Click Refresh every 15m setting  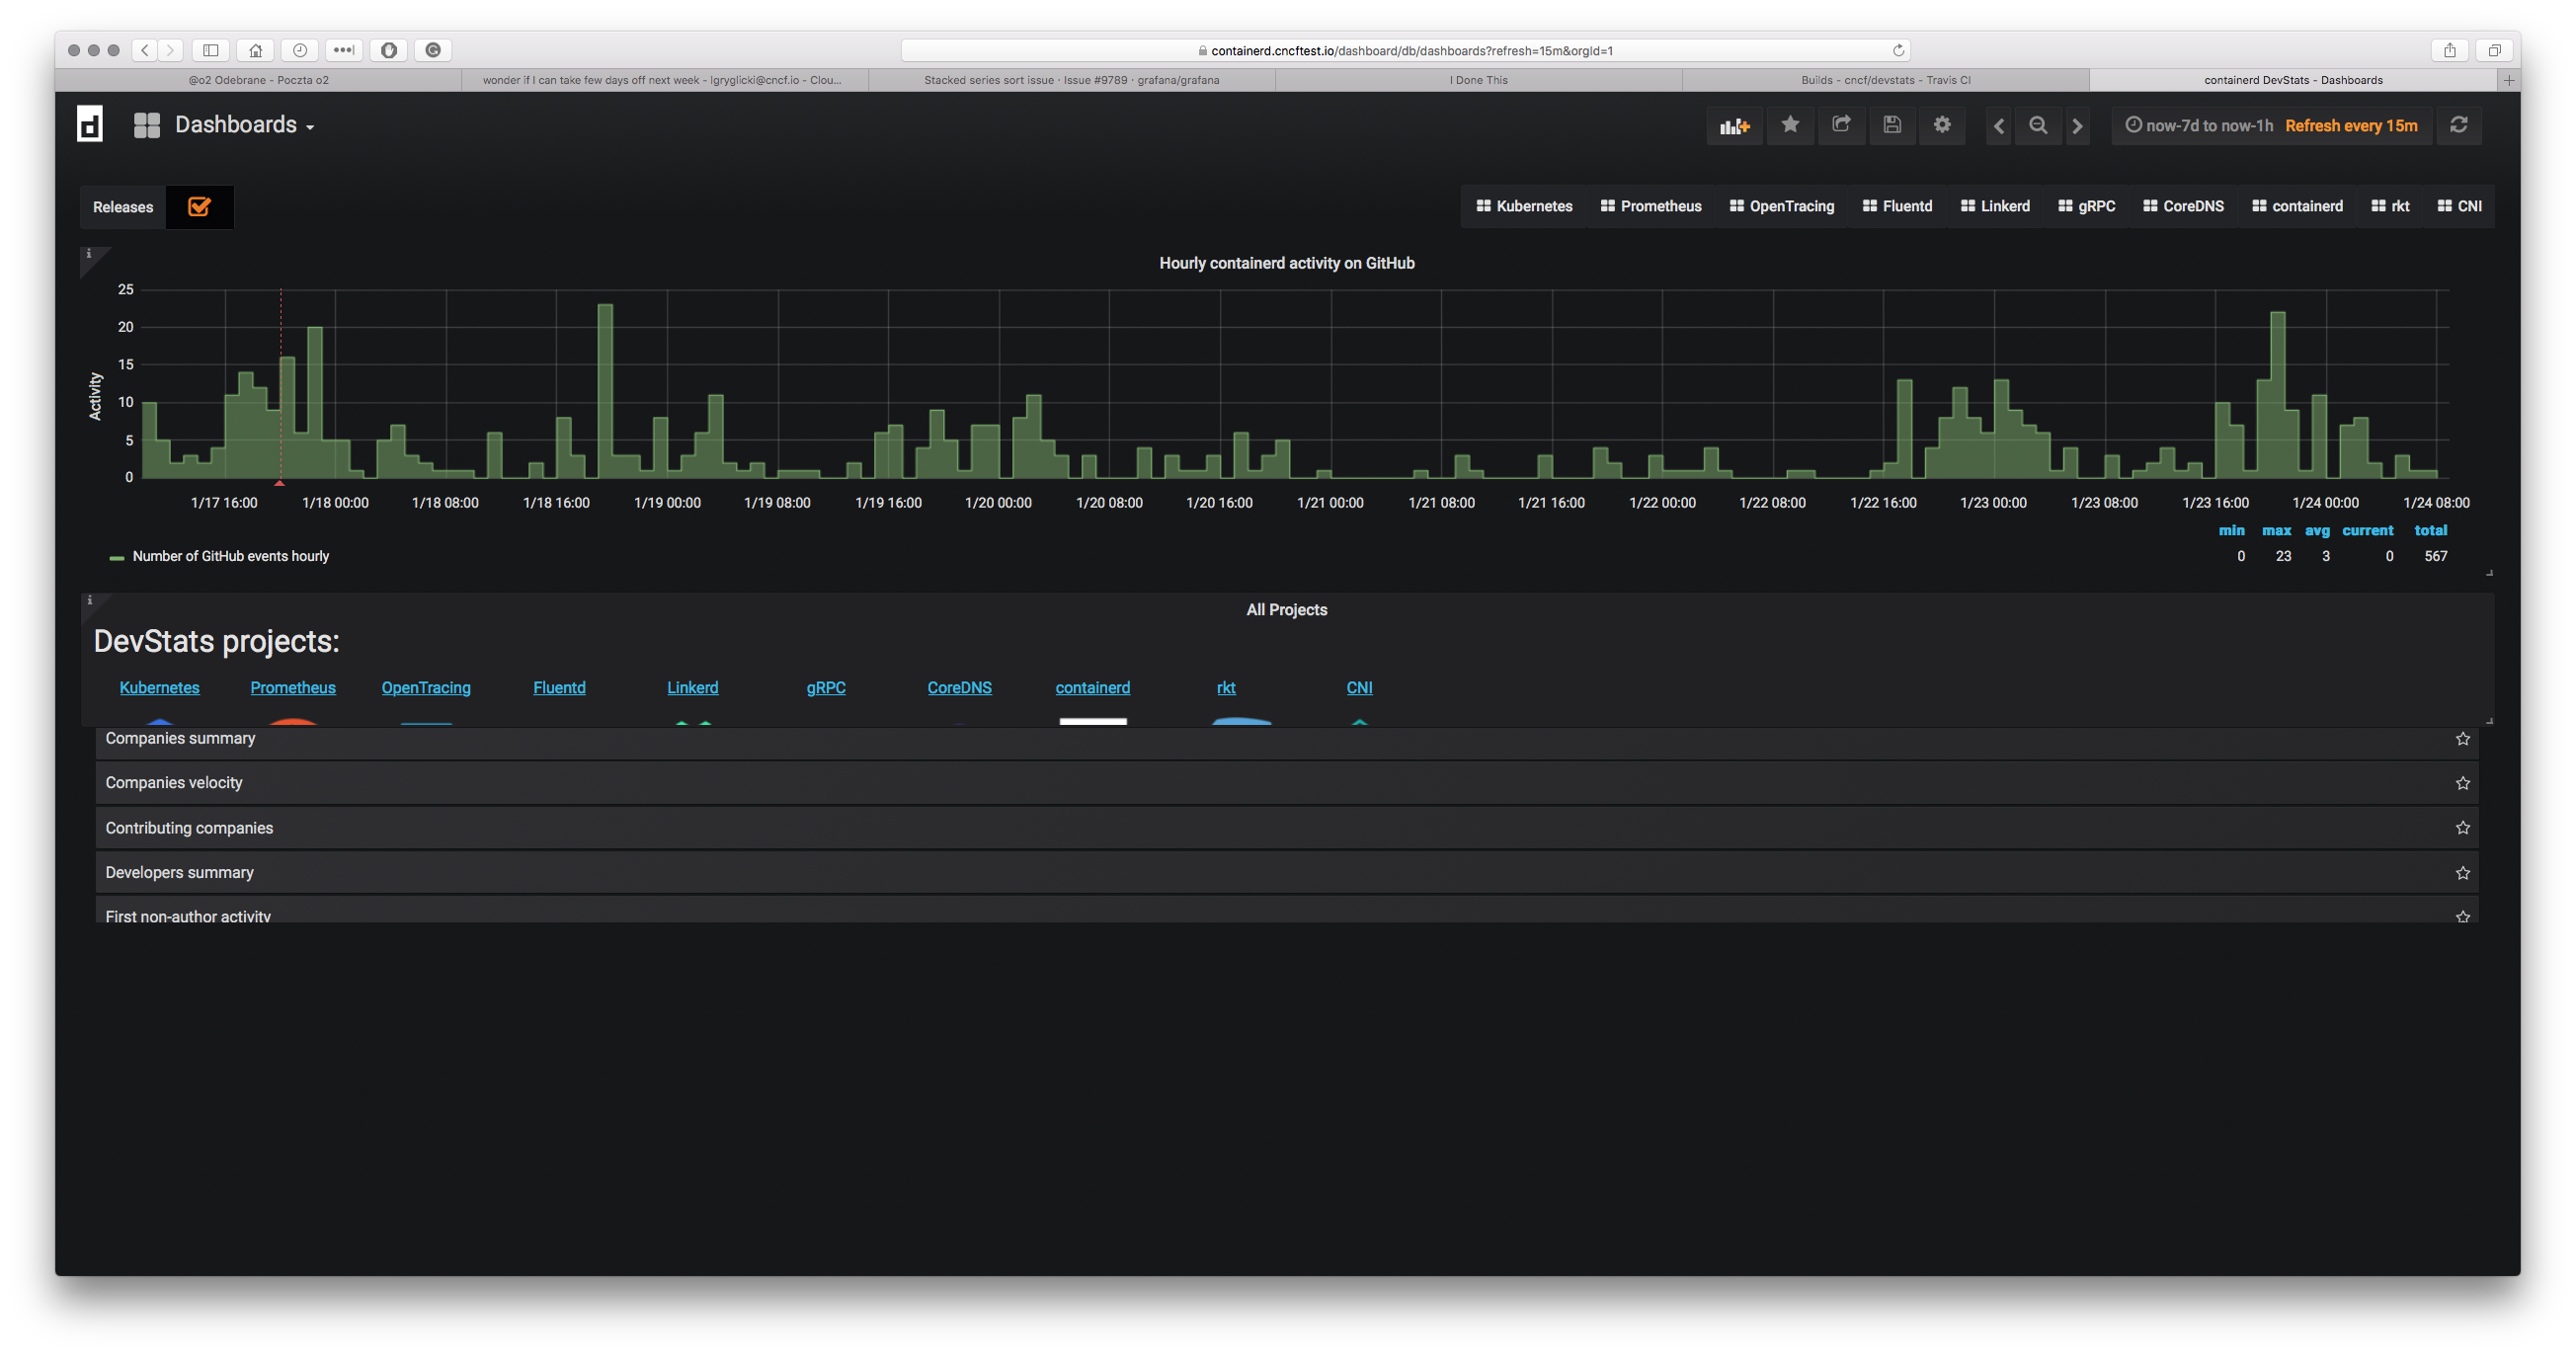tap(2352, 125)
